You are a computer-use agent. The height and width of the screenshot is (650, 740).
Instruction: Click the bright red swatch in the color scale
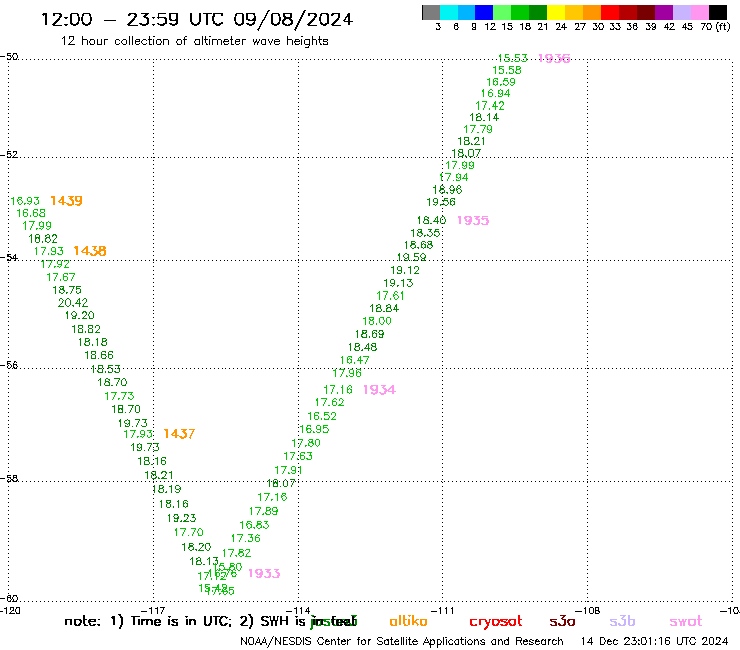click(610, 12)
